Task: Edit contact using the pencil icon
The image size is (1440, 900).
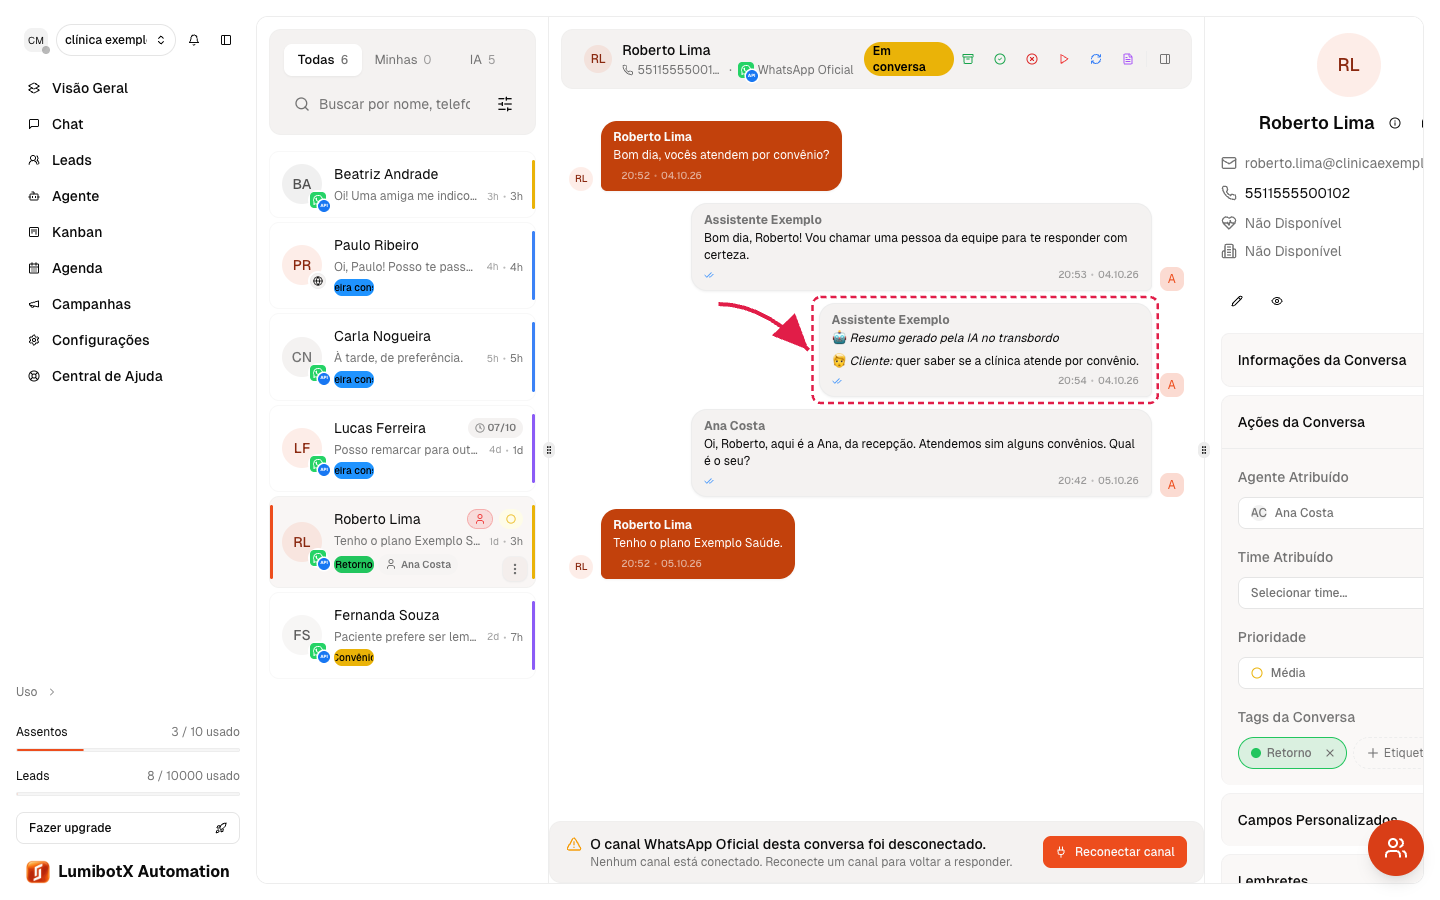Action: pos(1237,301)
